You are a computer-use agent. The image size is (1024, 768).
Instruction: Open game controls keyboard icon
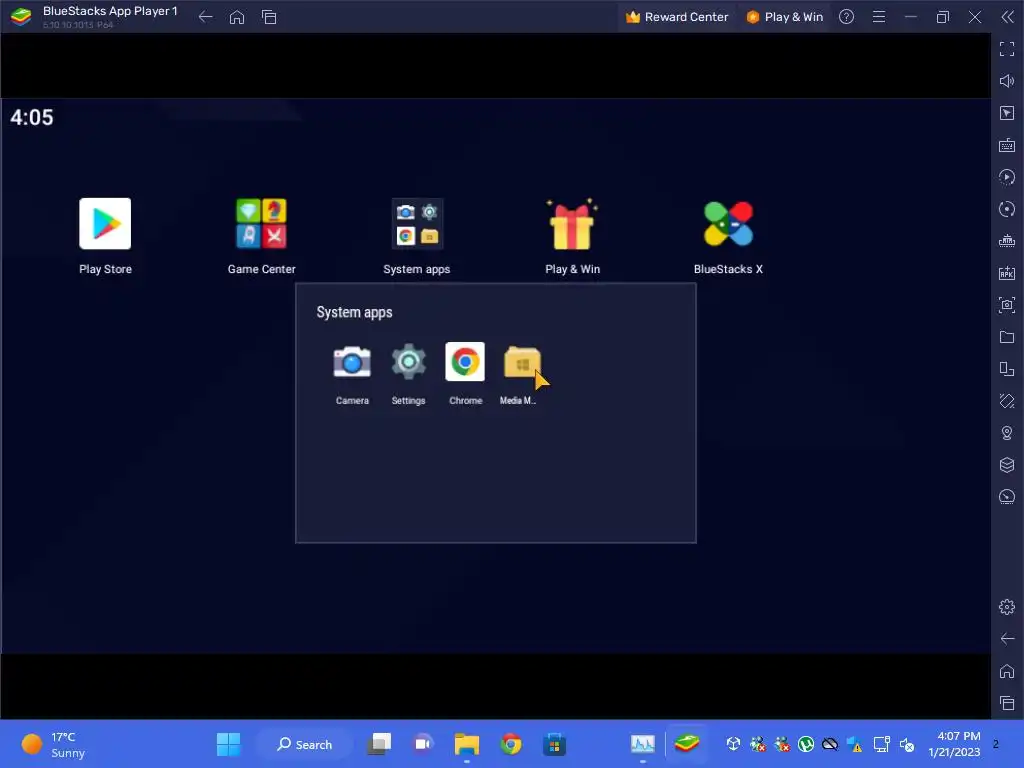click(1007, 145)
